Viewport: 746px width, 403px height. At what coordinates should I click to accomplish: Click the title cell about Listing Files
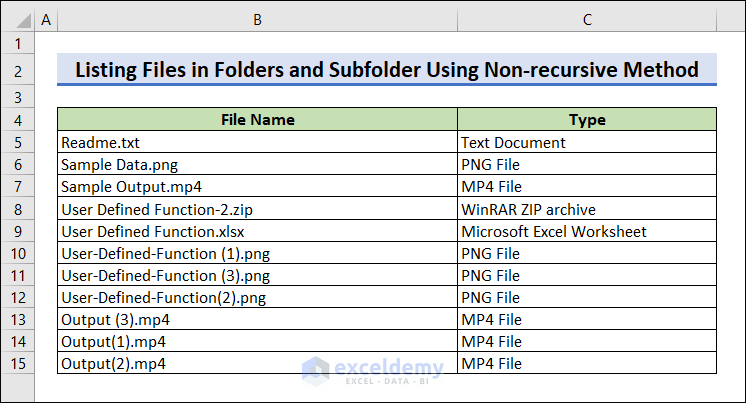point(387,70)
